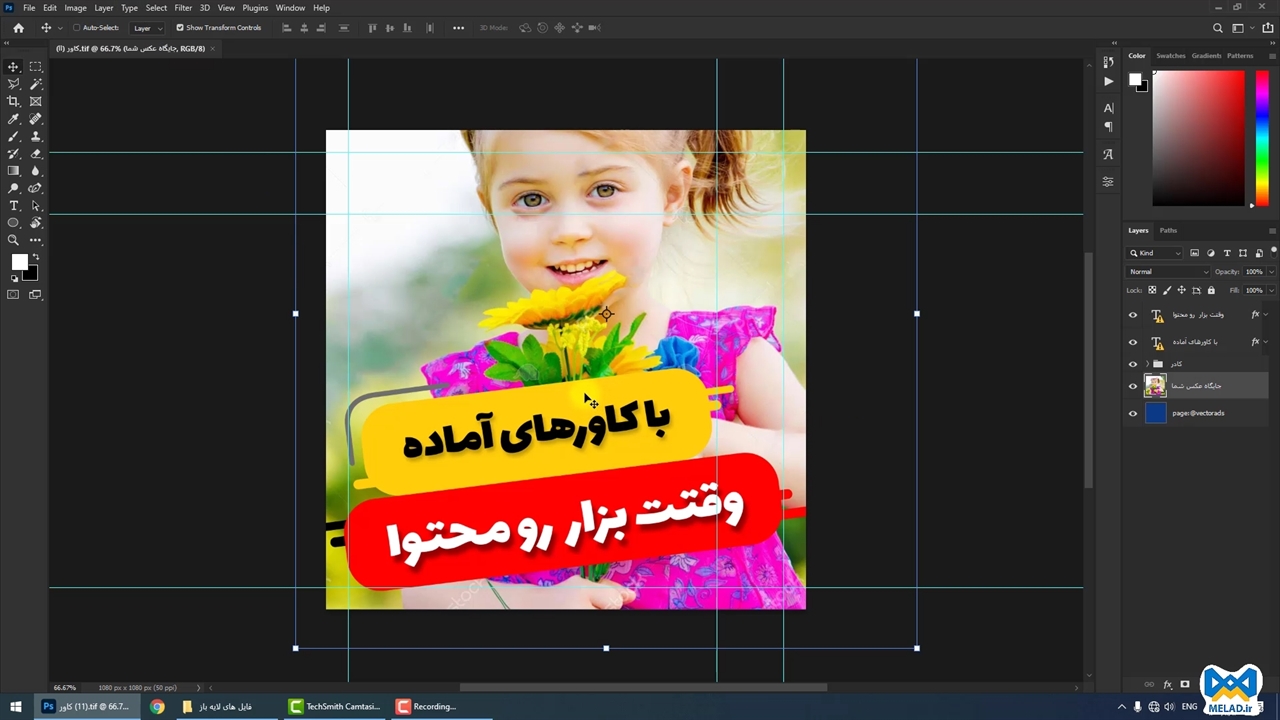Screen dimensions: 1280x720
Task: Open the Normal blend mode dropdown
Action: pos(1168,272)
